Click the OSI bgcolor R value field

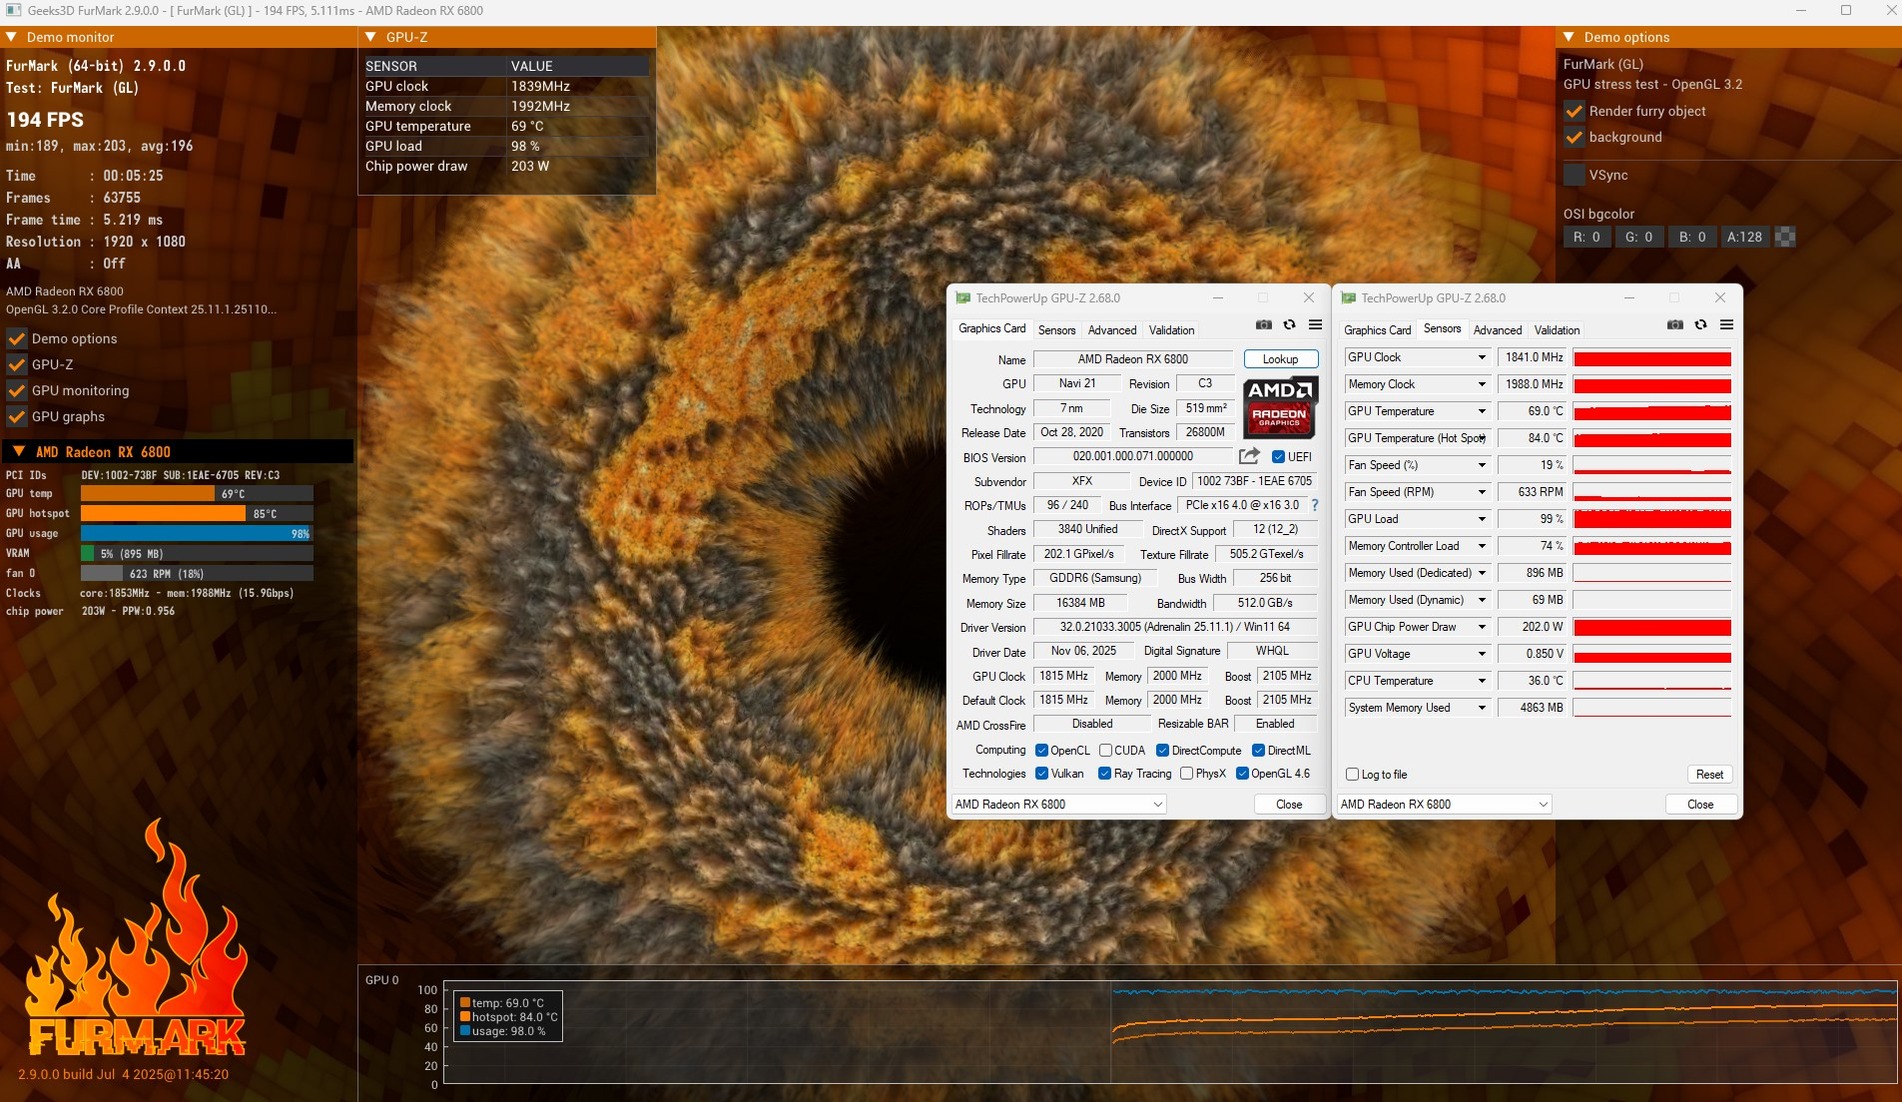point(1587,237)
